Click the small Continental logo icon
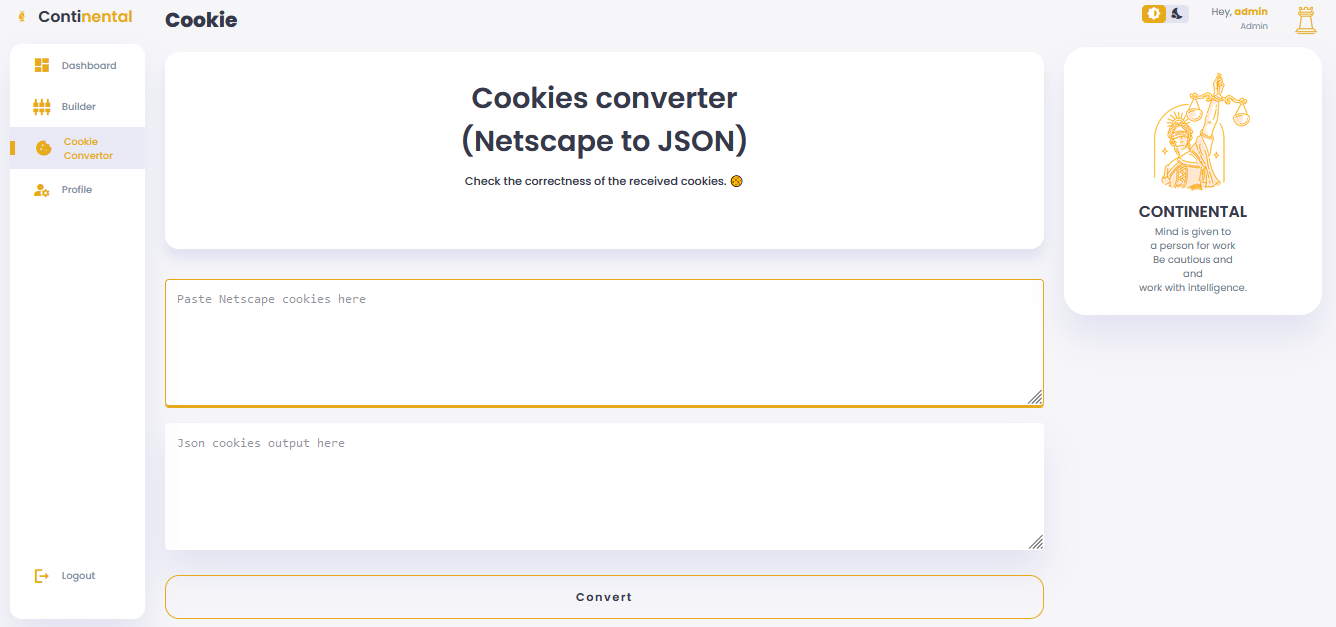The width and height of the screenshot is (1336, 627). click(x=22, y=17)
